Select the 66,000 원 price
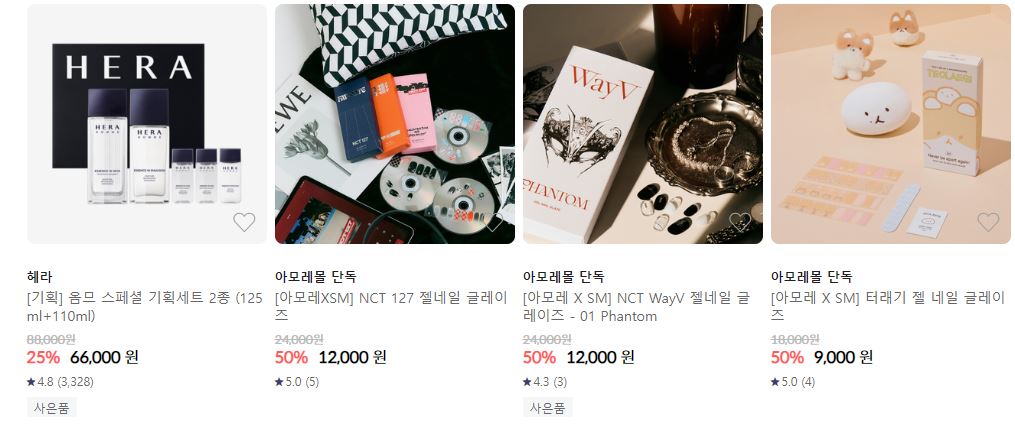 (104, 357)
